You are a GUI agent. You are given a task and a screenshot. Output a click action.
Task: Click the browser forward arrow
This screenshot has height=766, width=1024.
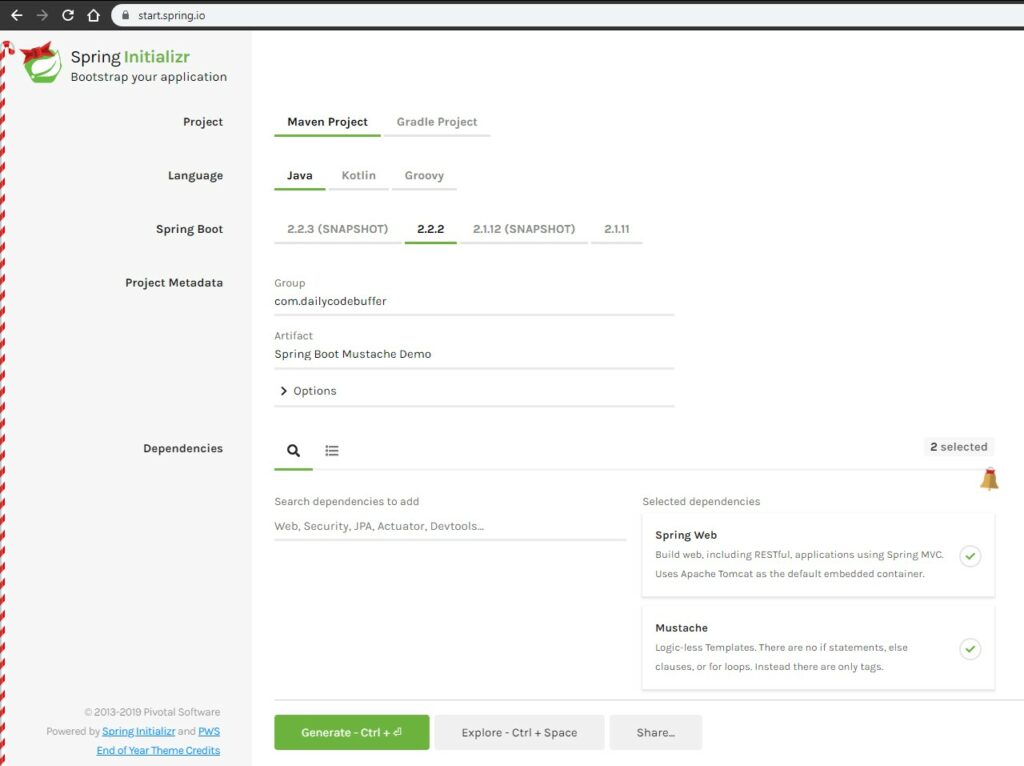coord(42,15)
